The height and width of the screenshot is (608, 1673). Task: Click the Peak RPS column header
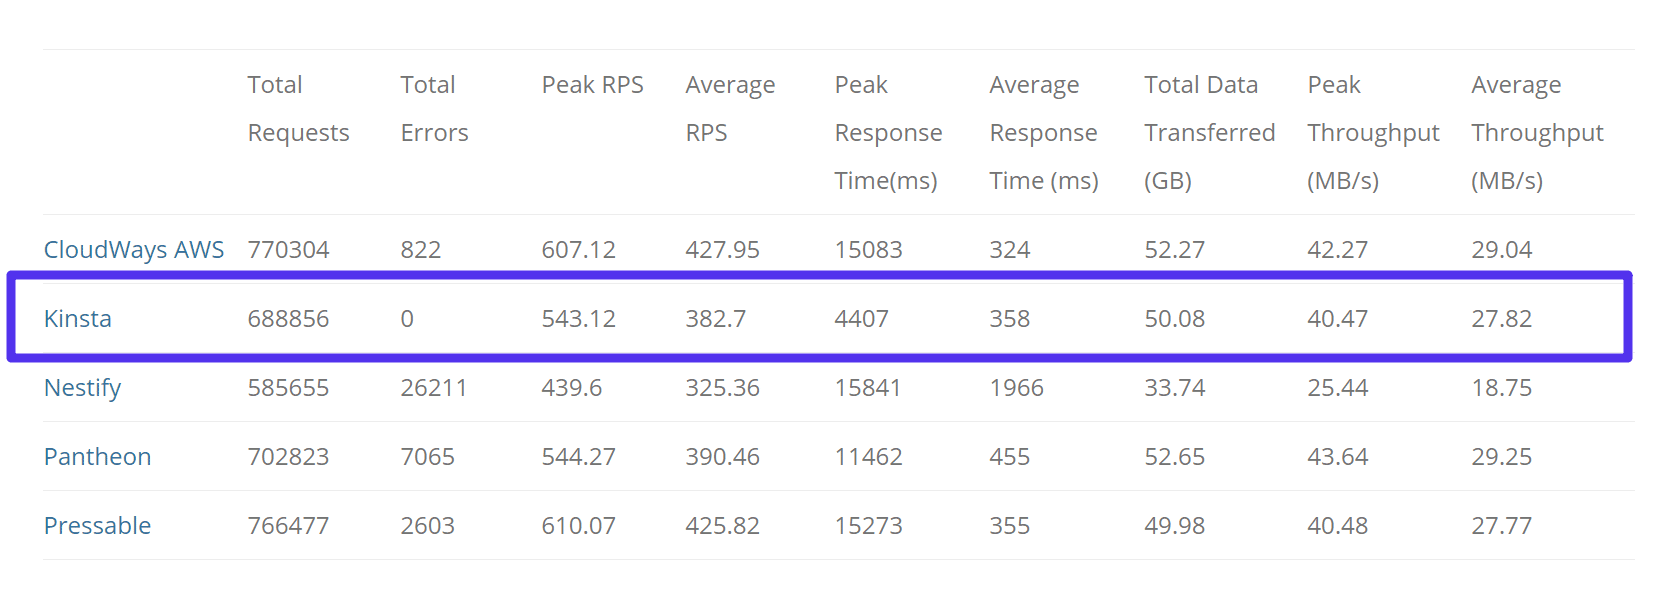point(592,86)
